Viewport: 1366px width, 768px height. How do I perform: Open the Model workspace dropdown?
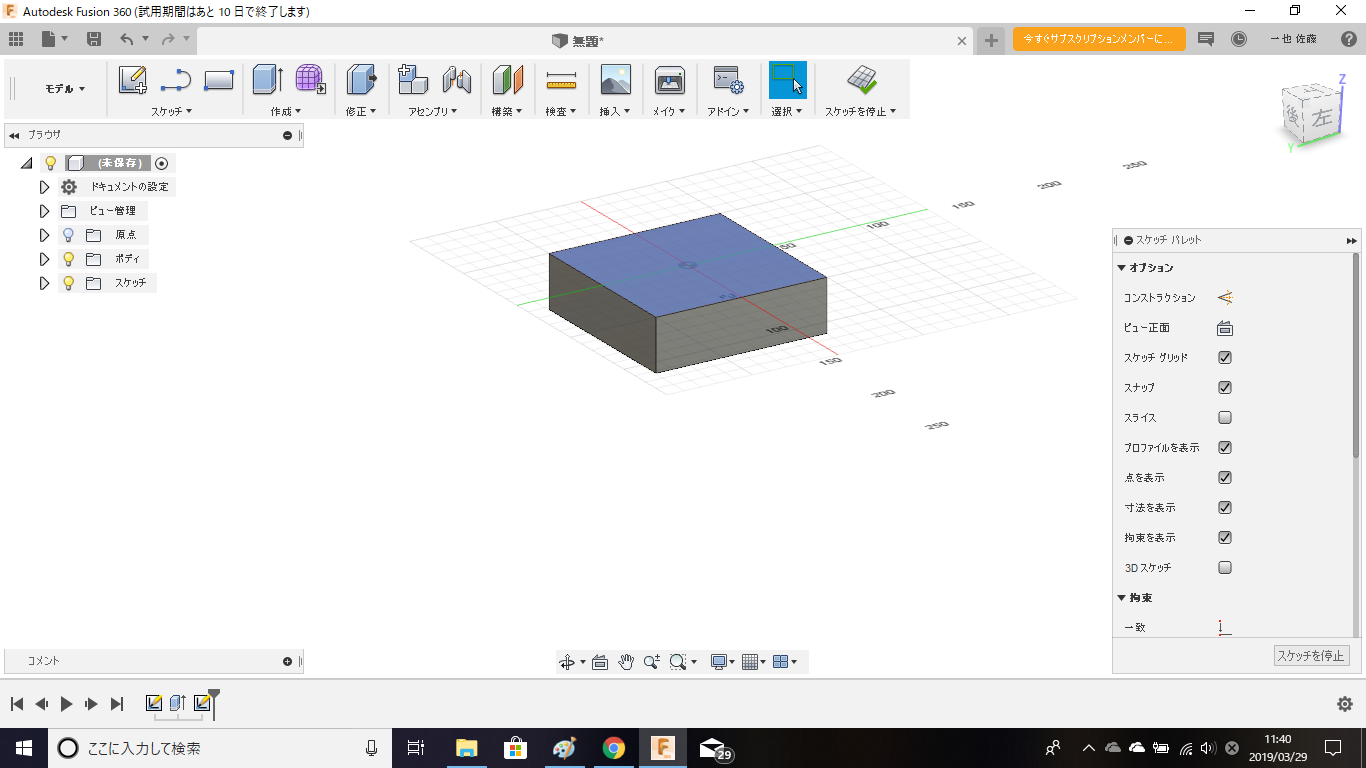coord(65,89)
